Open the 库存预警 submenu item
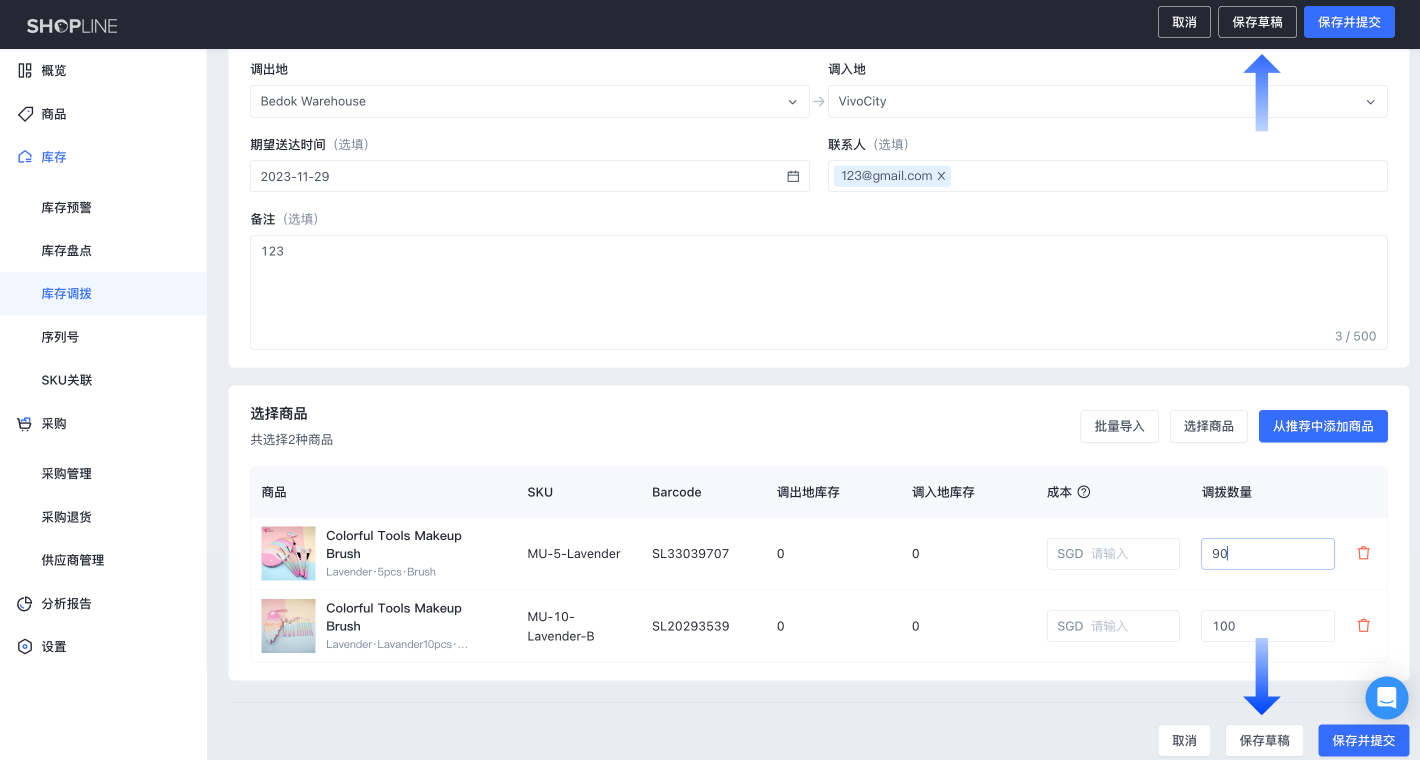Image resolution: width=1420 pixels, height=760 pixels. point(67,208)
